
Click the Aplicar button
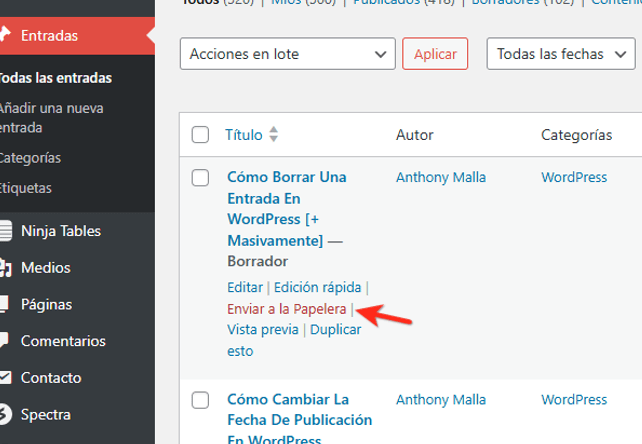435,54
